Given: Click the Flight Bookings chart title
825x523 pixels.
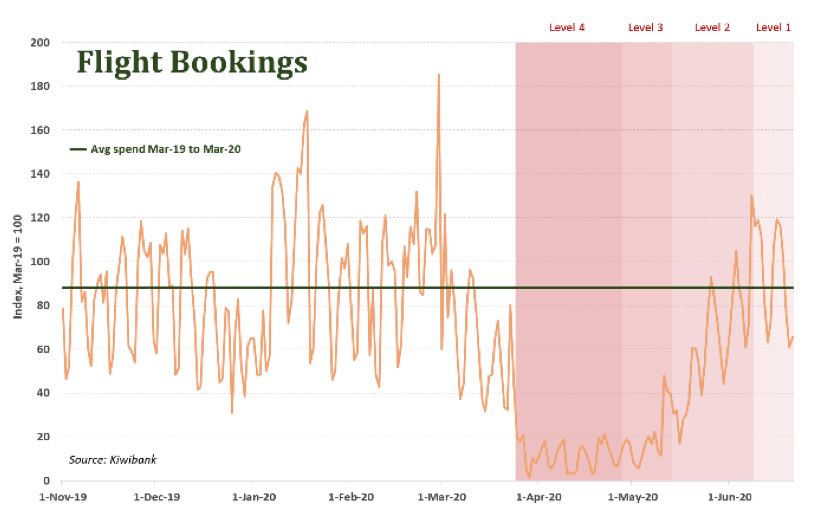Looking at the screenshot, I should (x=192, y=63).
